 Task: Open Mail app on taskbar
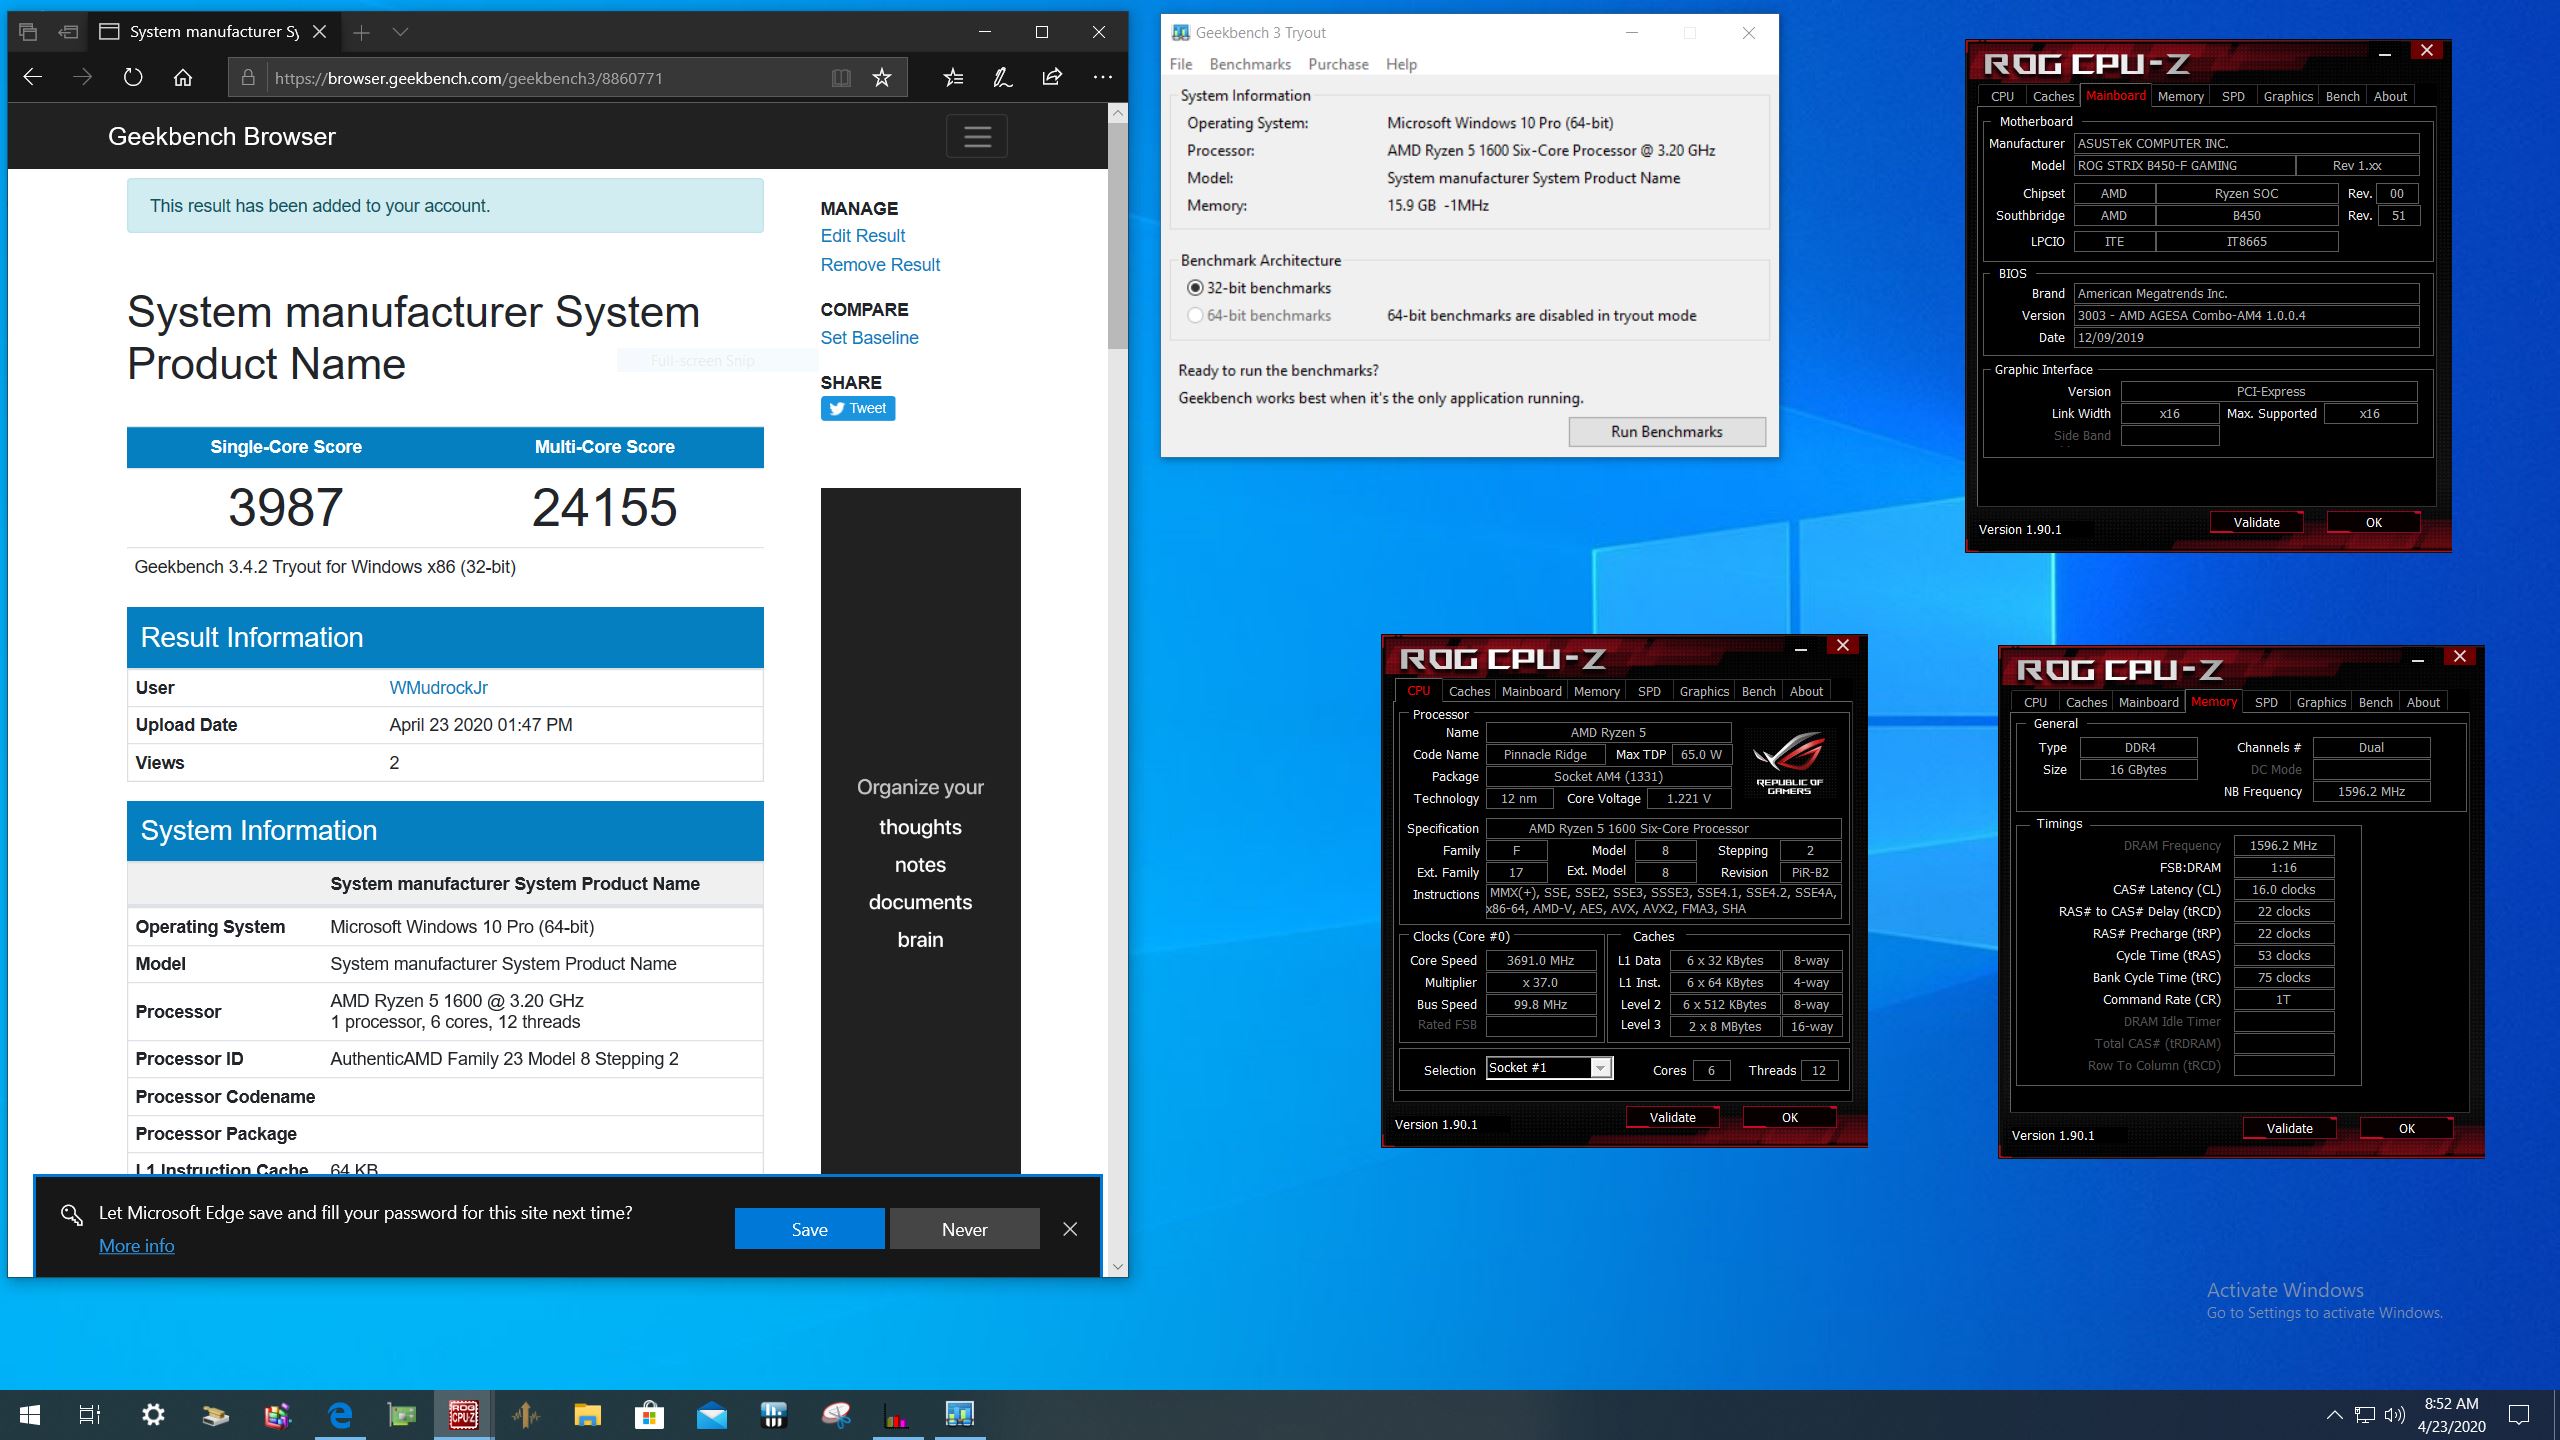(x=711, y=1415)
